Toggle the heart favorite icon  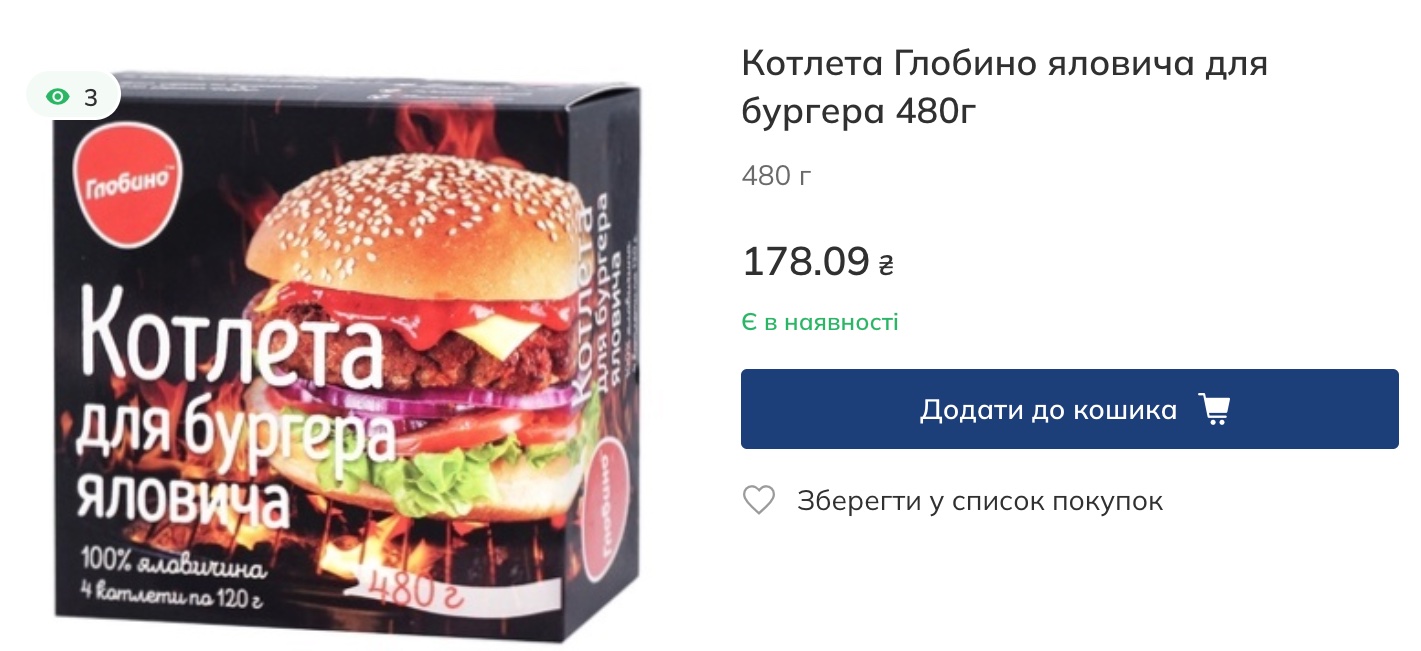(x=759, y=500)
